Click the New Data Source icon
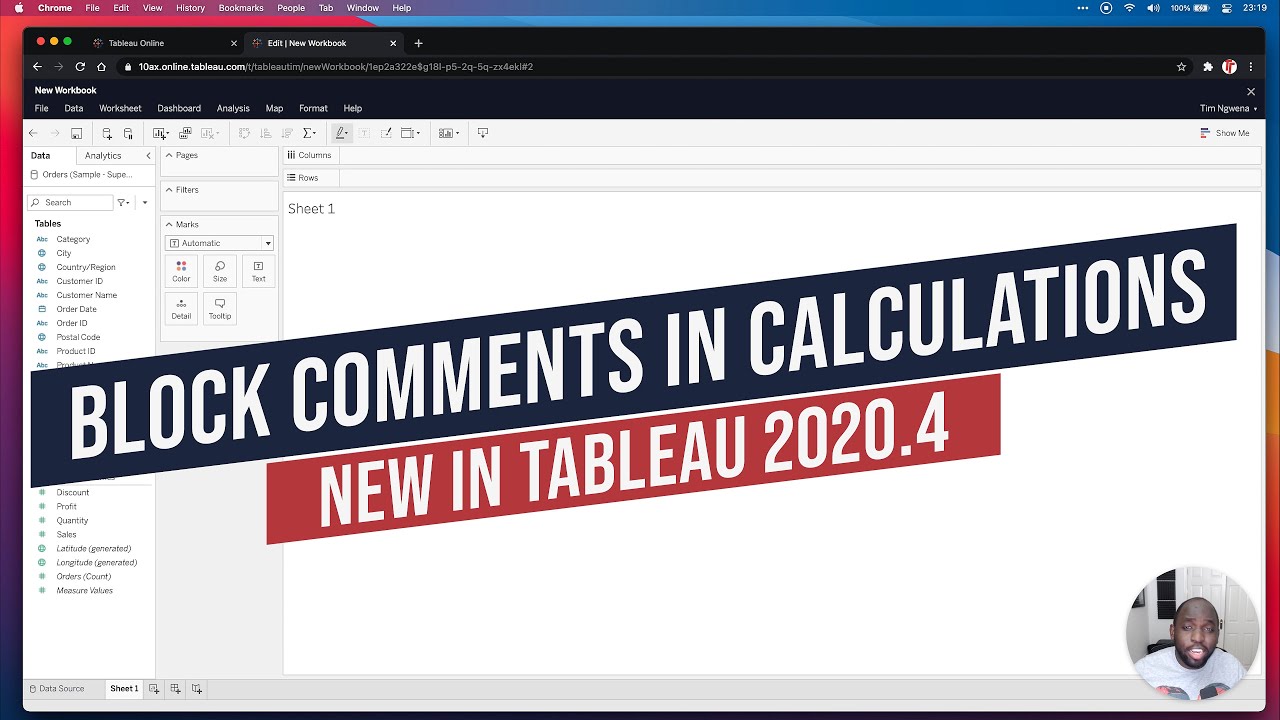This screenshot has width=1280, height=720. pos(107,133)
